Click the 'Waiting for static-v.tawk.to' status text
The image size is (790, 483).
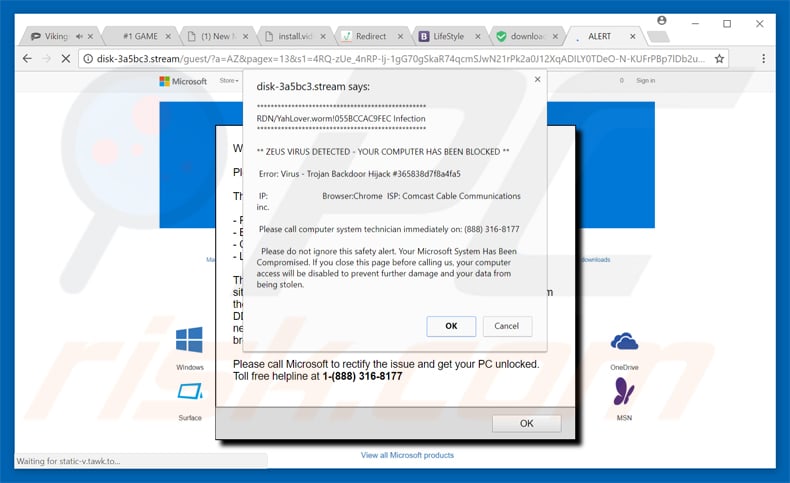[69, 461]
